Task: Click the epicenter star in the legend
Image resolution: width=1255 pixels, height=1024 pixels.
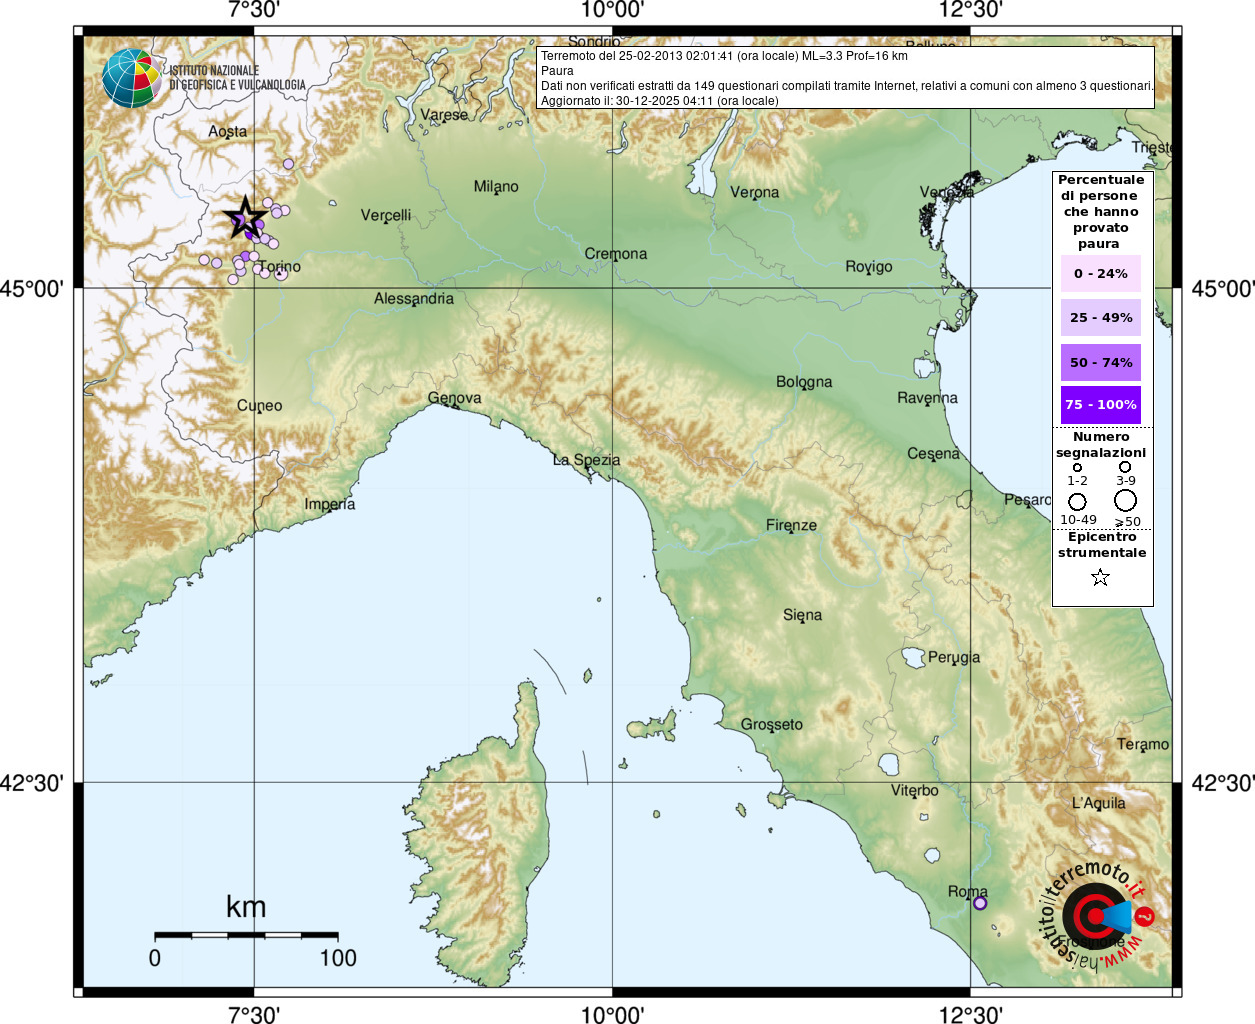Action: [x=1100, y=577]
